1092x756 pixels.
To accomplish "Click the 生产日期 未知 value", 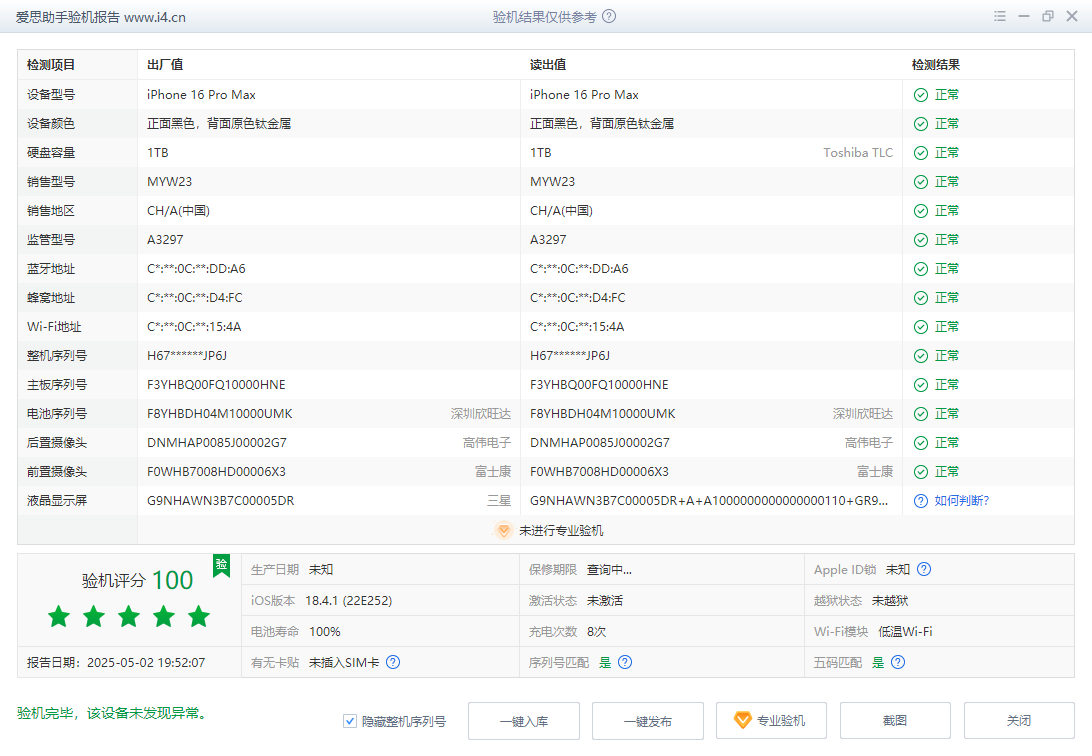I will tap(321, 569).
